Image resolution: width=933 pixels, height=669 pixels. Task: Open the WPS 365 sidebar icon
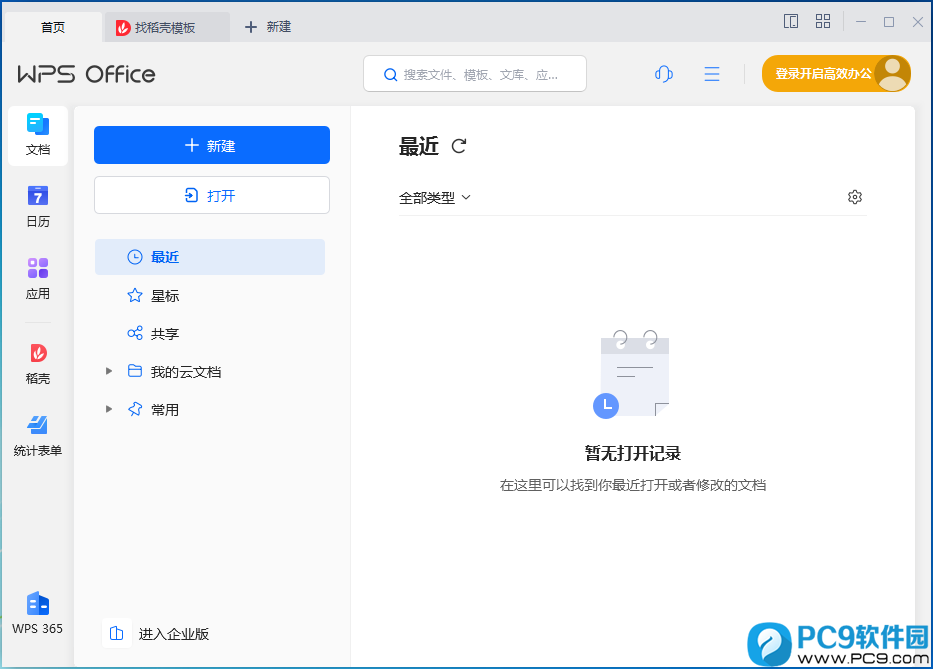point(37,613)
